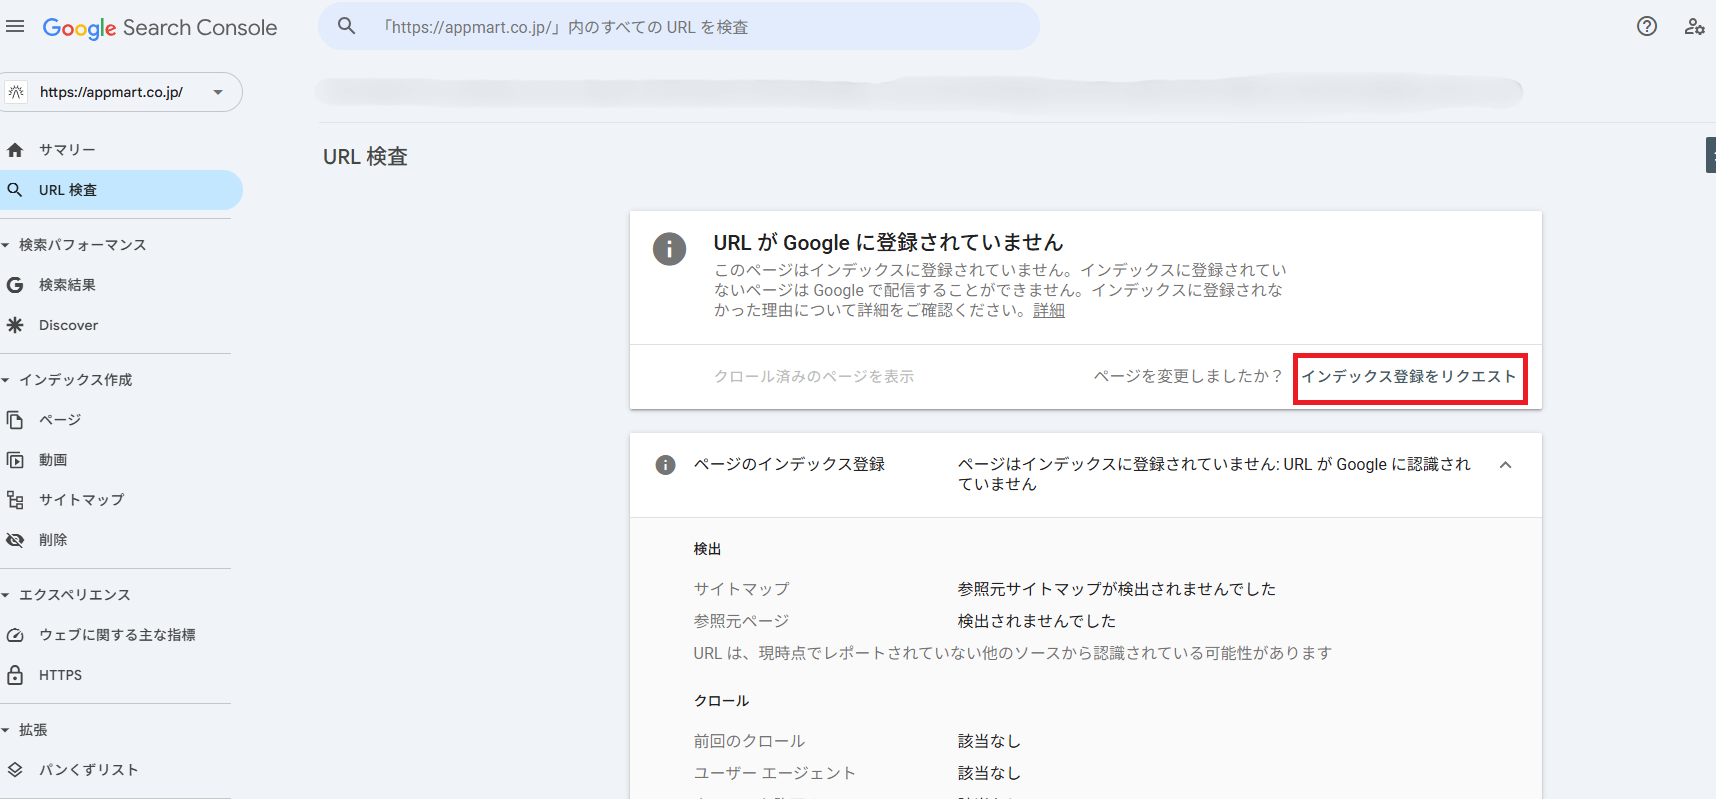Image resolution: width=1716 pixels, height=799 pixels.
Task: Open the hamburger main menu
Action: point(15,27)
